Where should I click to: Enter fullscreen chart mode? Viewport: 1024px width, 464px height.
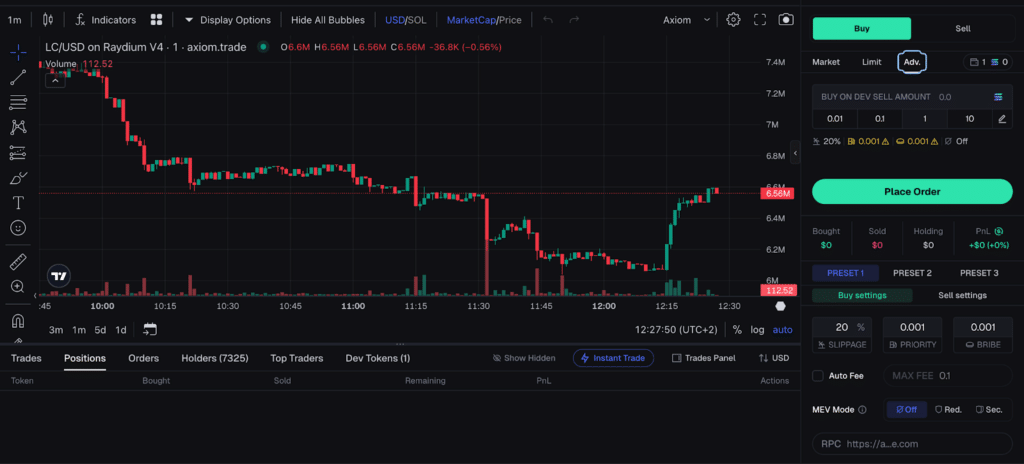760,20
